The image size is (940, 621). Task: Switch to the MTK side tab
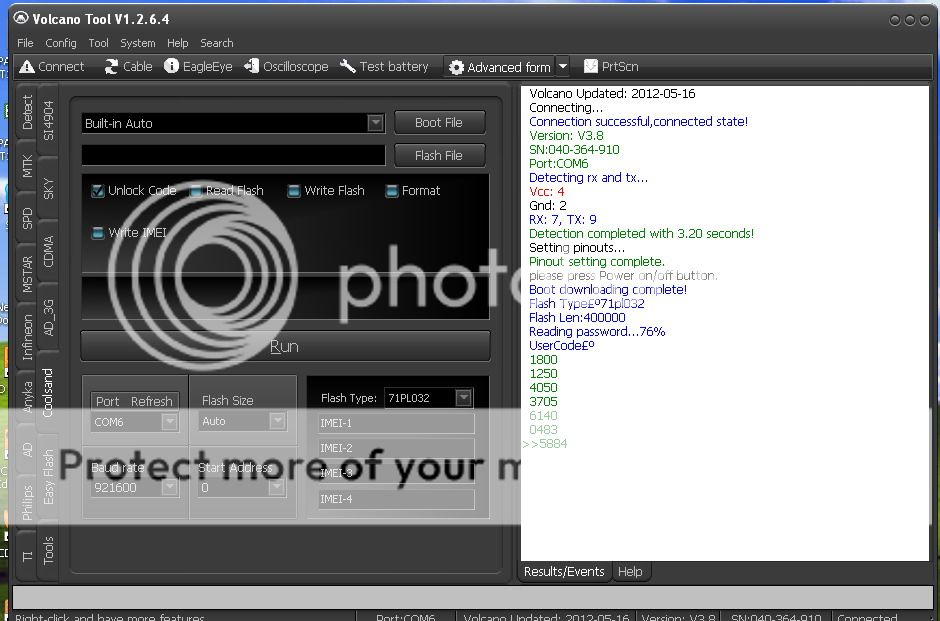[27, 166]
